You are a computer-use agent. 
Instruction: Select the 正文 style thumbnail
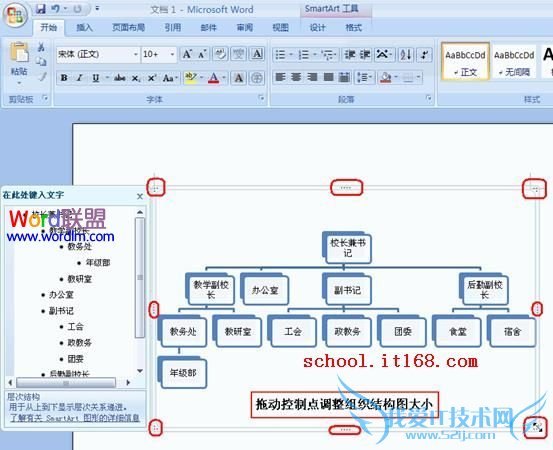tap(465, 62)
